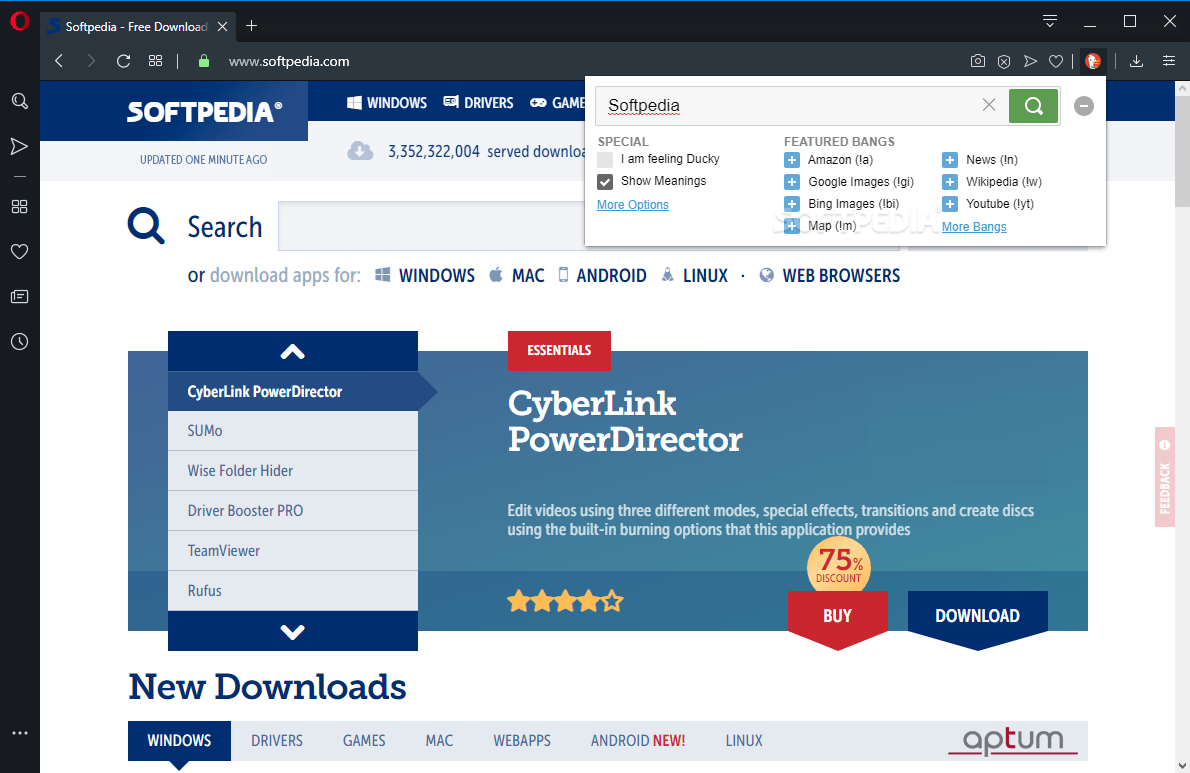Open the sidebar three-dots setup menu
This screenshot has height=773, width=1190.
[20, 733]
